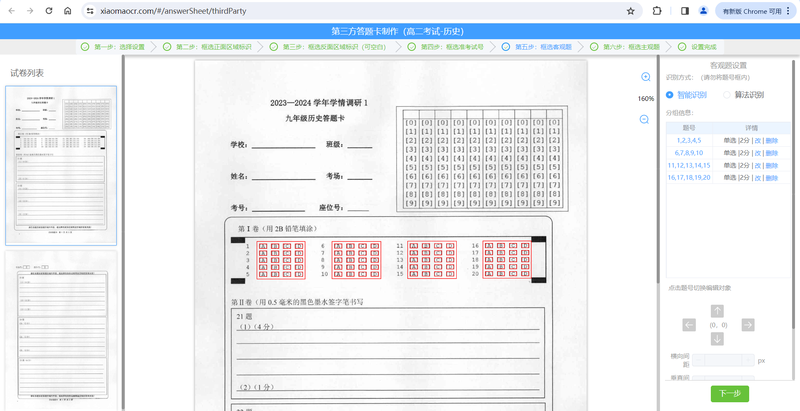
Task: Click red box around questions 6-10
Action: click(356, 260)
